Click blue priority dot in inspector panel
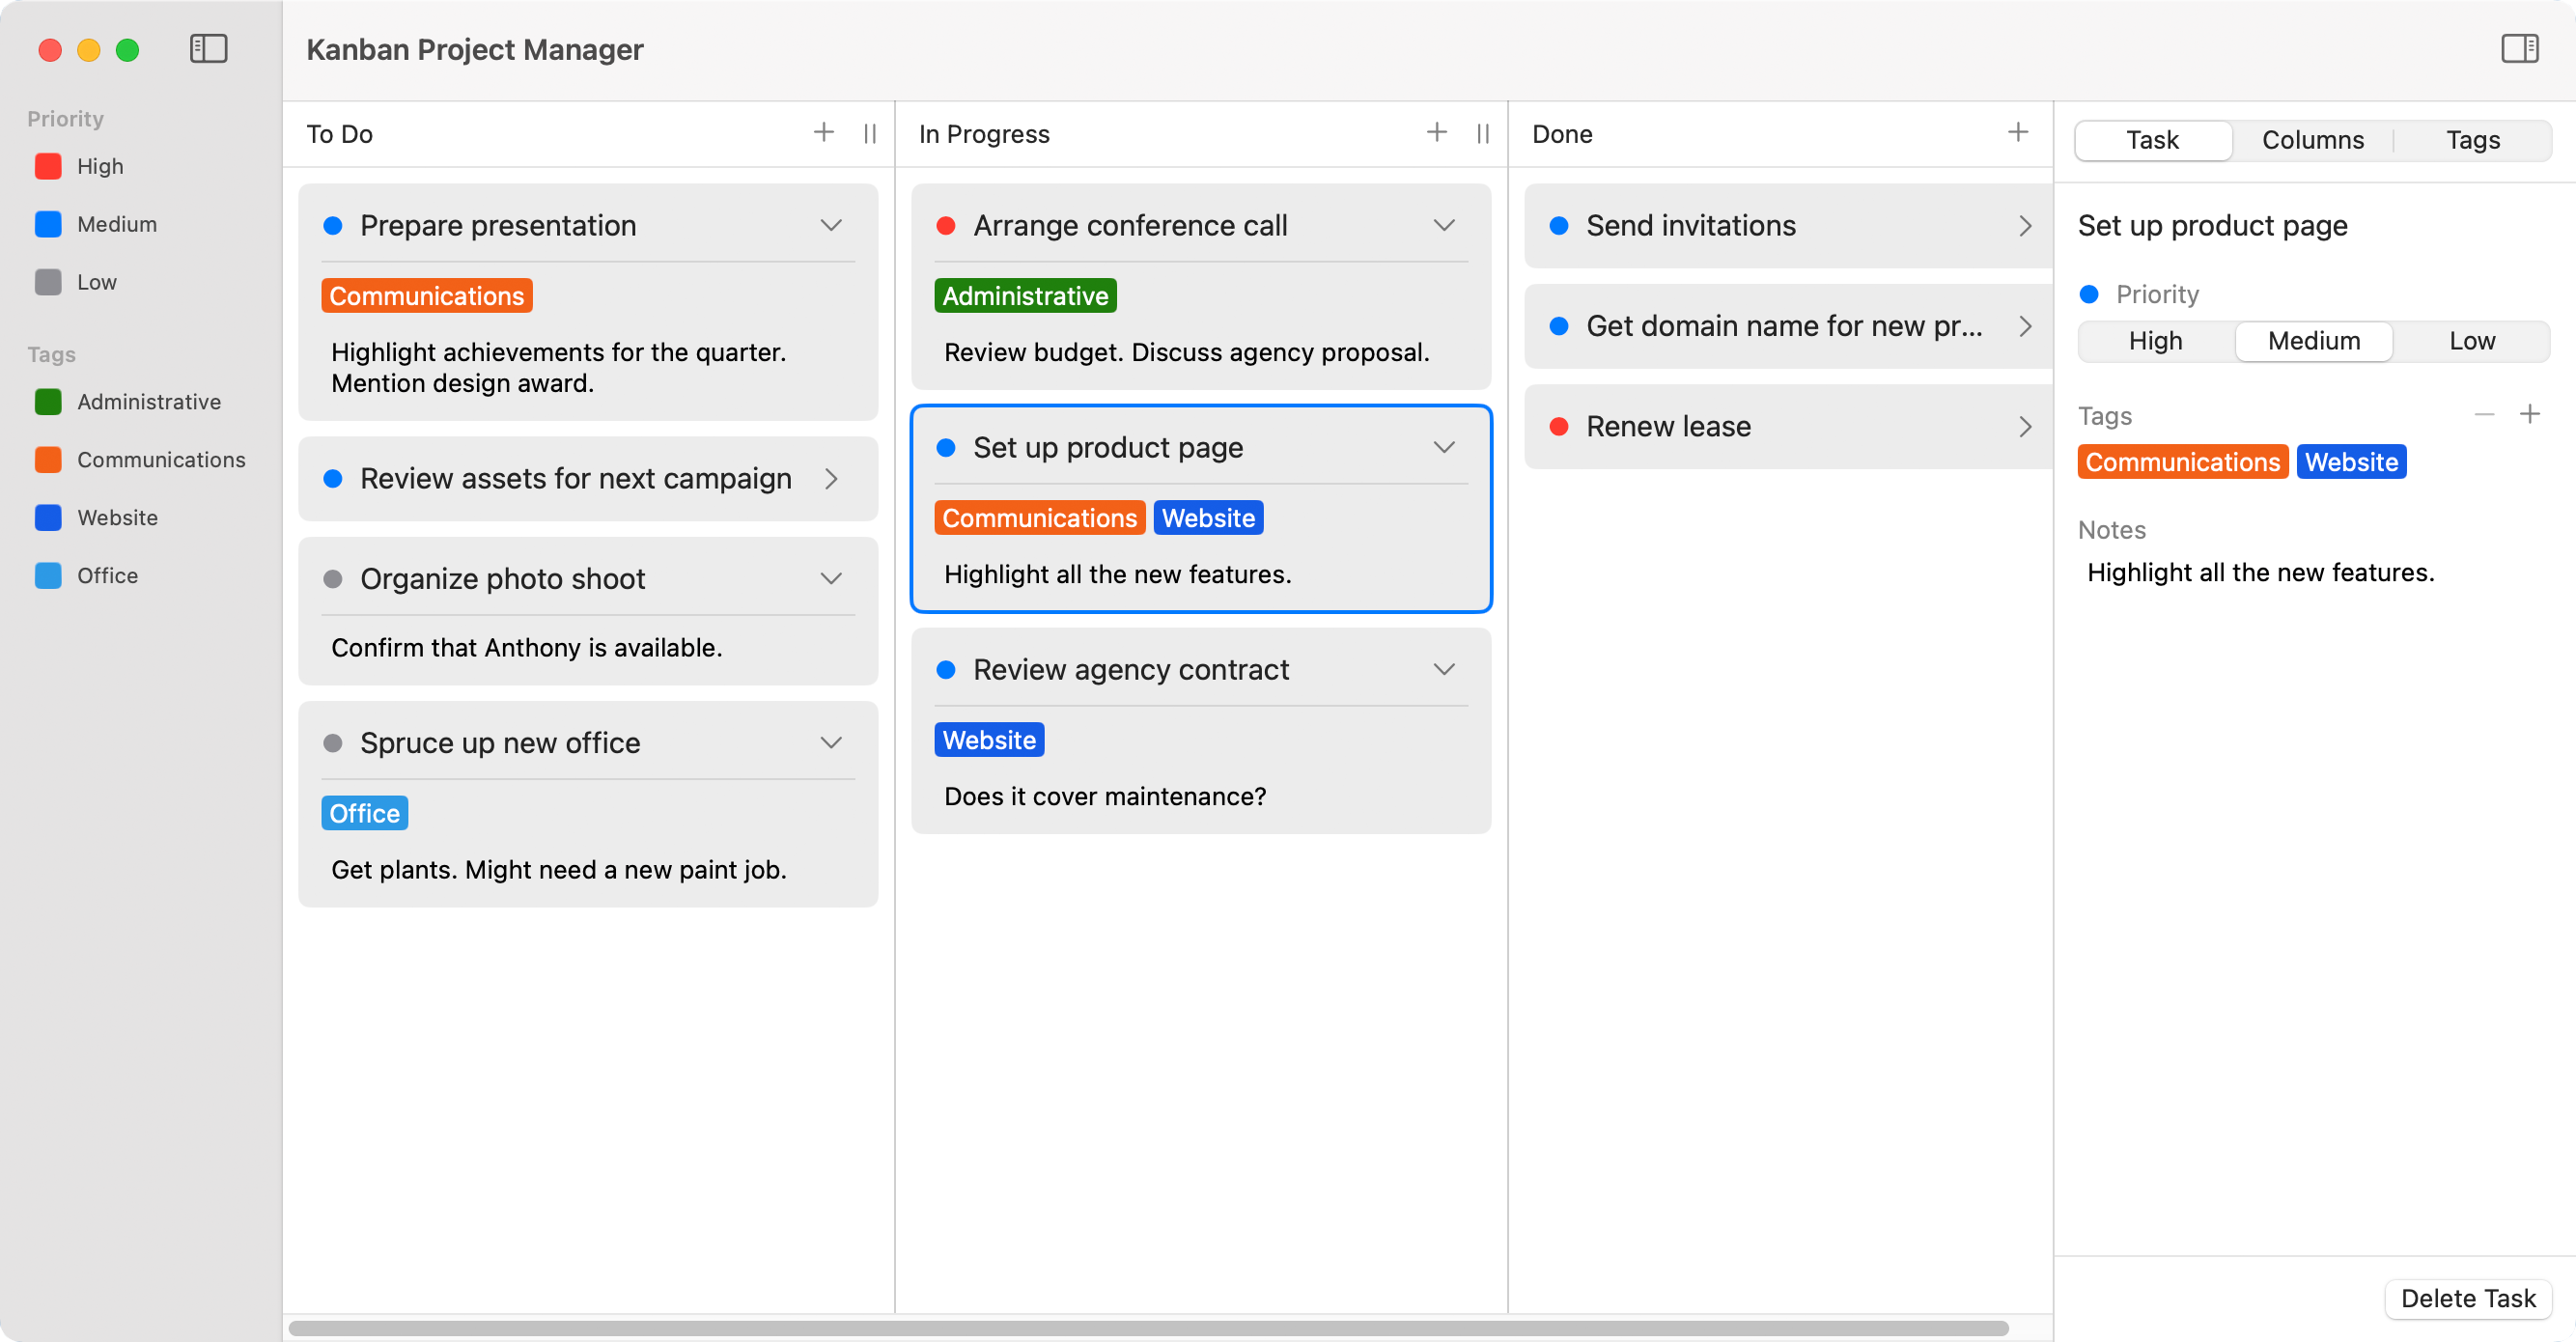Image resolution: width=2576 pixels, height=1342 pixels. coord(2089,294)
